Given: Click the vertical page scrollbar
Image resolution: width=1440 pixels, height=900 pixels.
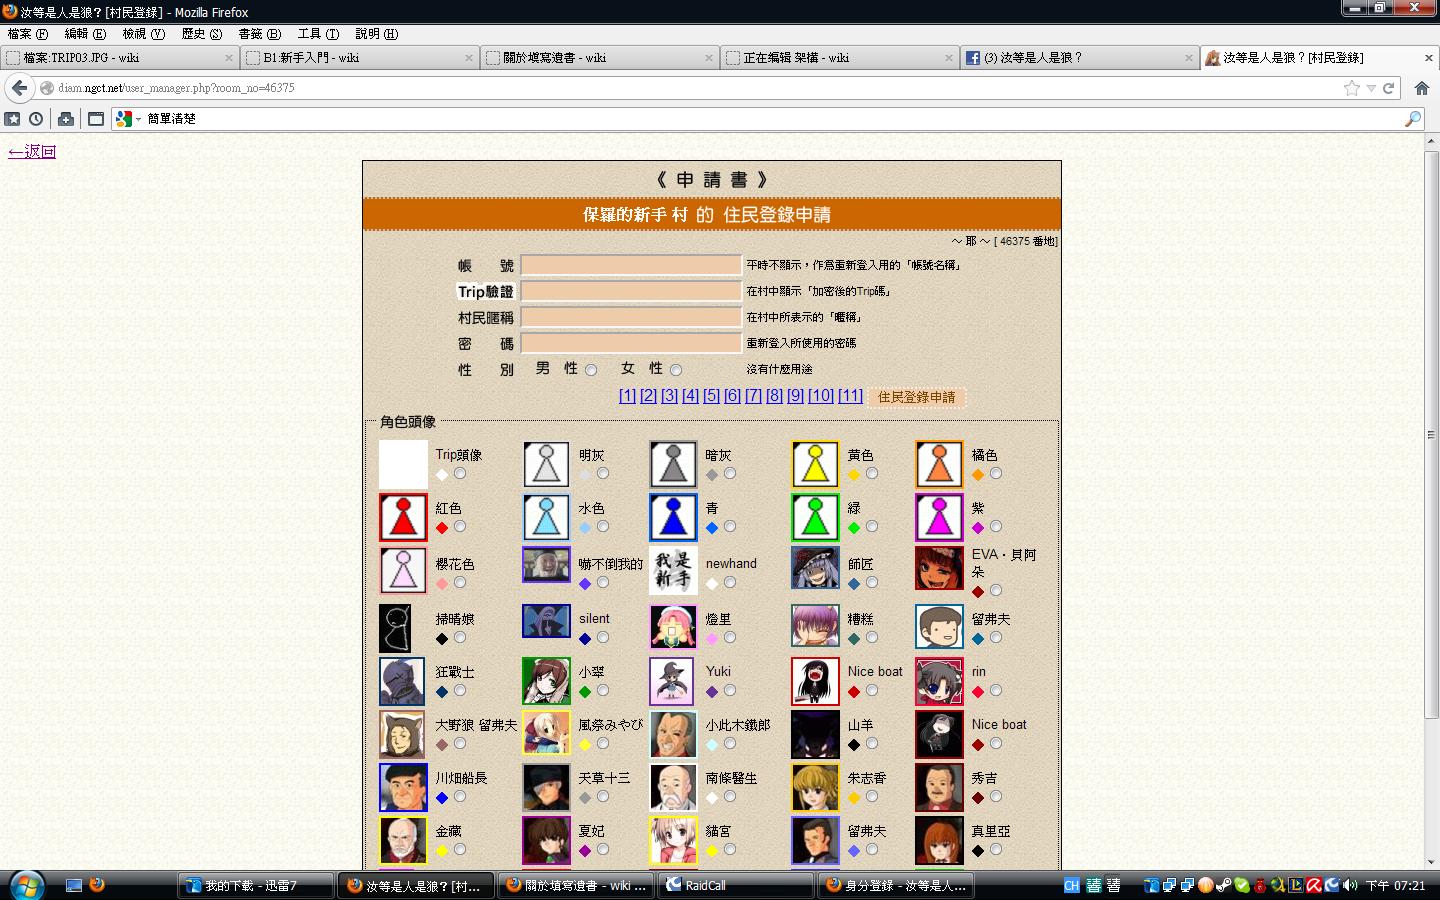Looking at the screenshot, I should coord(1431,435).
